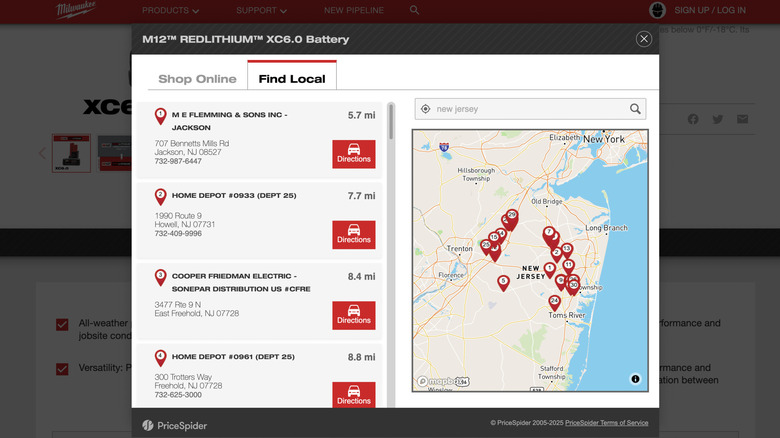Share the product via the email envelope icon

pyautogui.click(x=742, y=119)
